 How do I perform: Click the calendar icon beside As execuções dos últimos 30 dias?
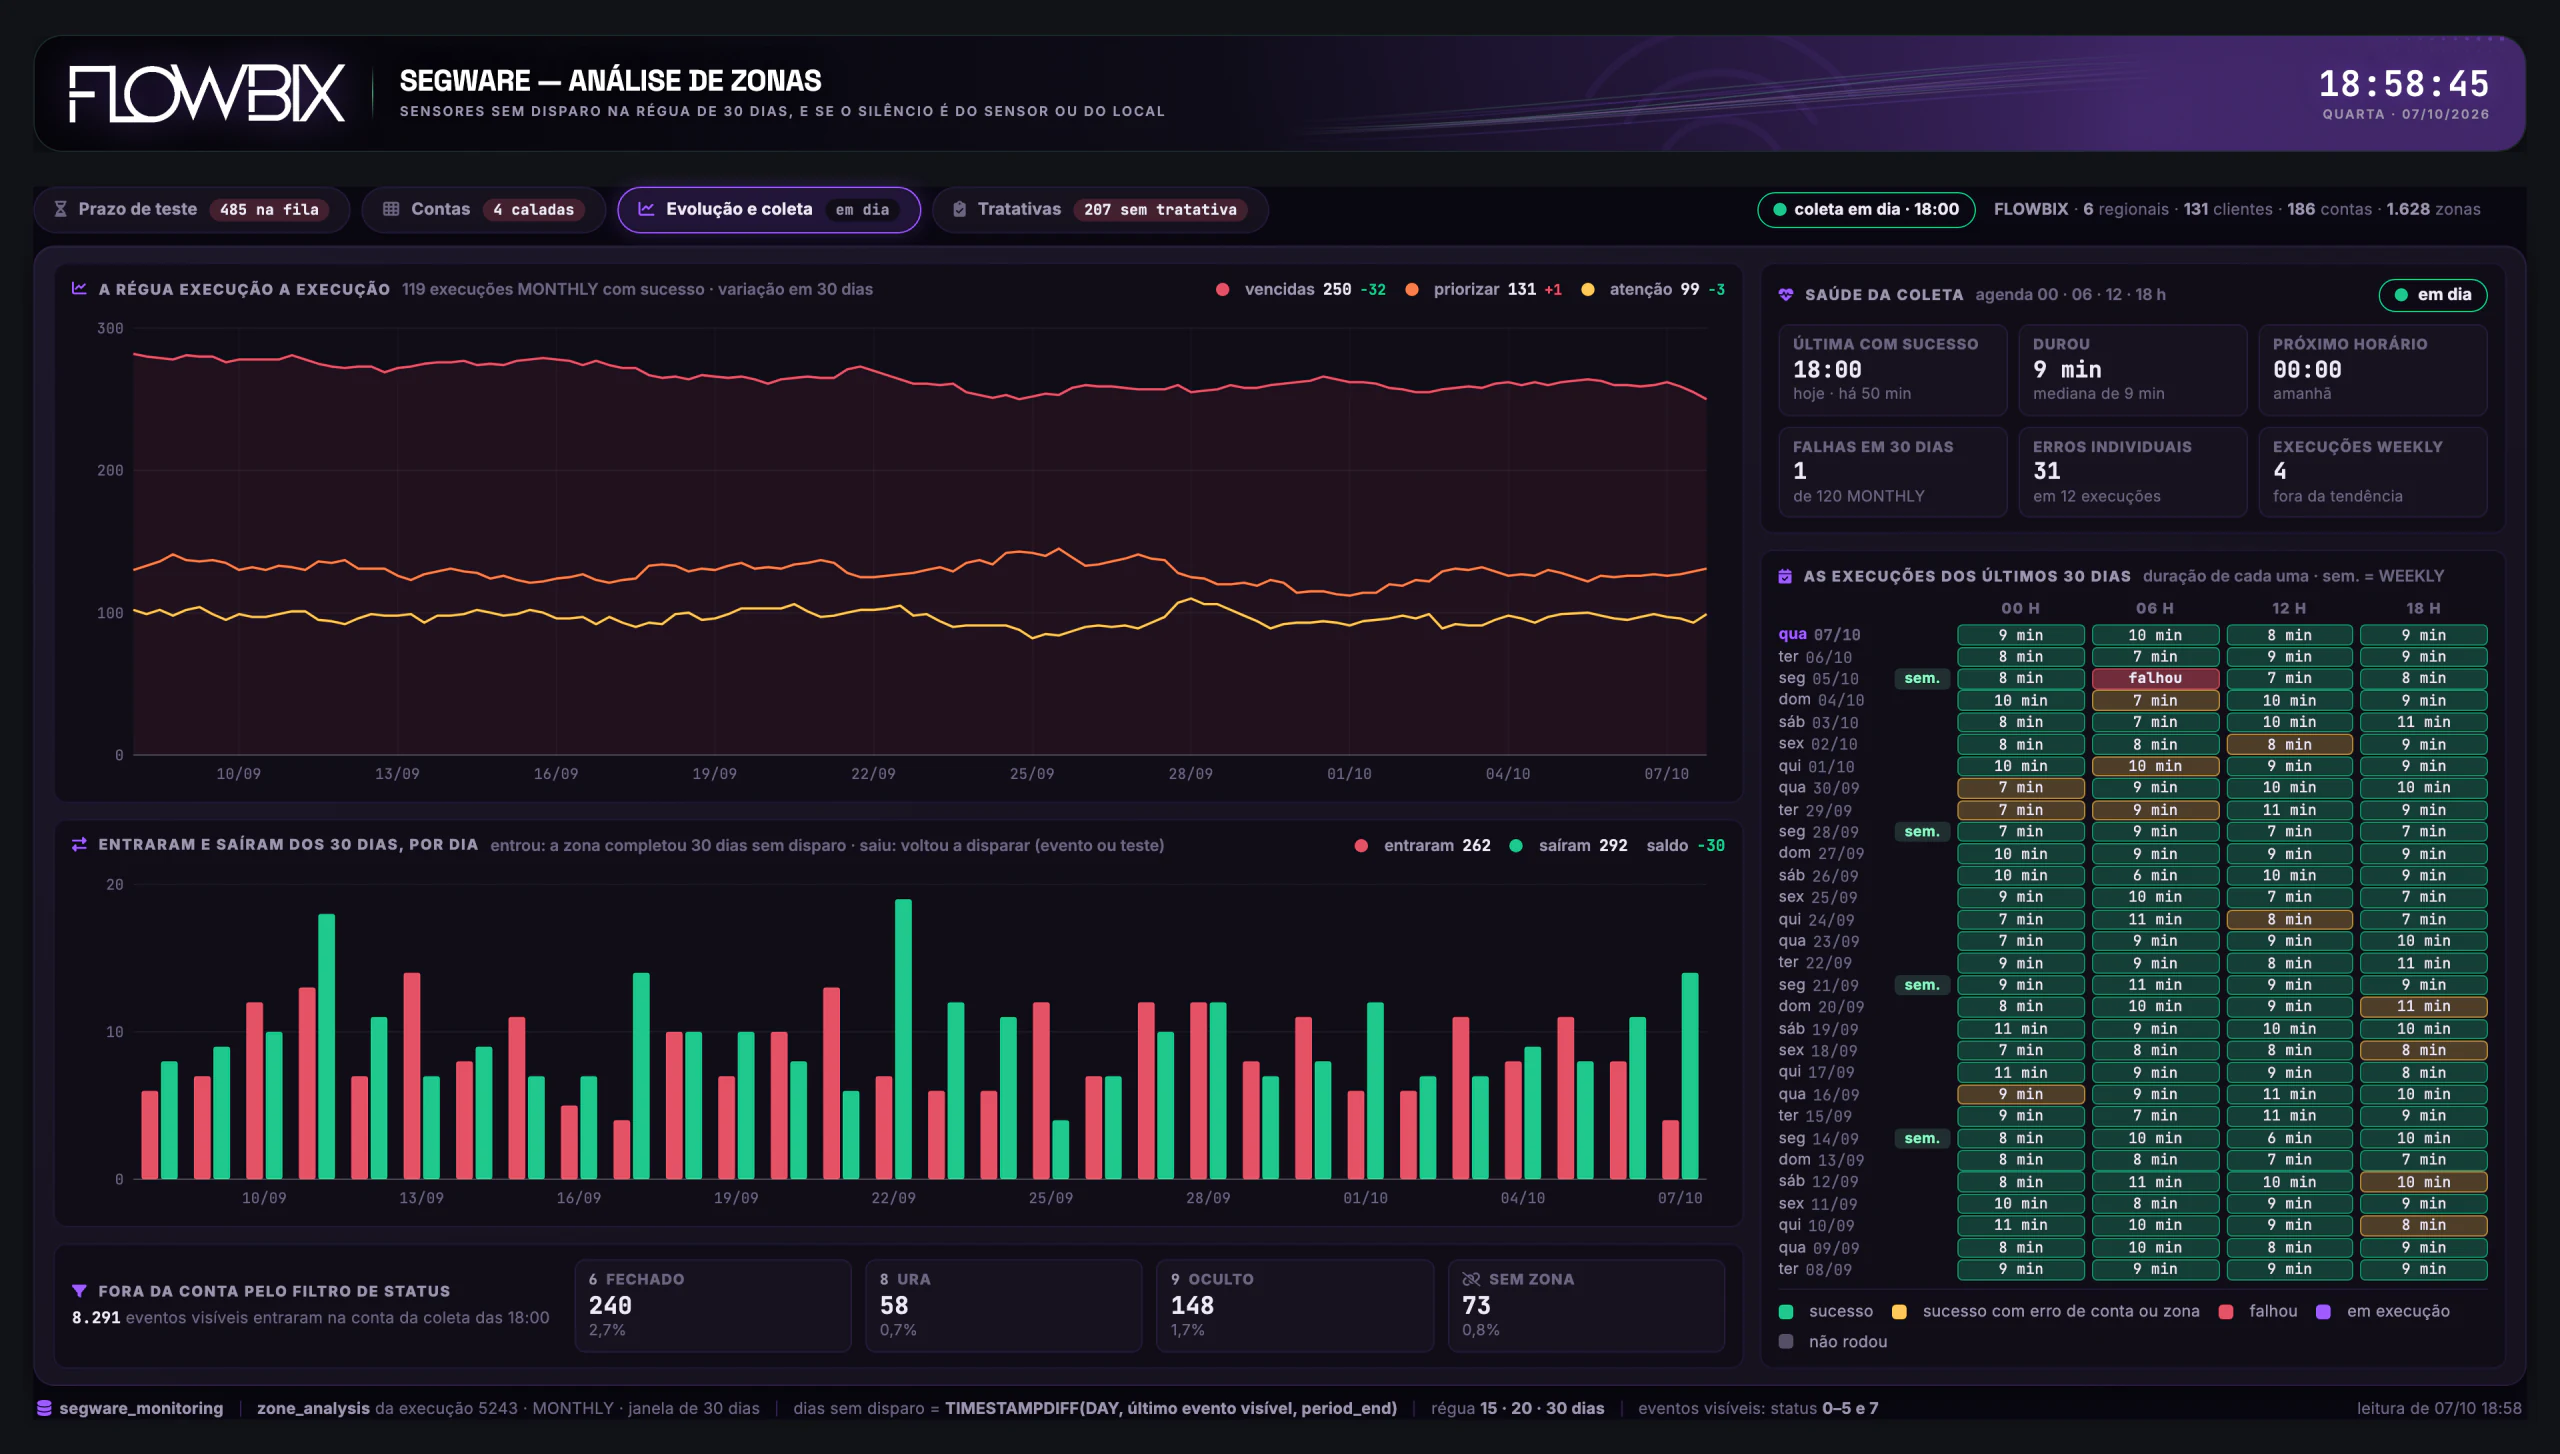[x=1785, y=576]
